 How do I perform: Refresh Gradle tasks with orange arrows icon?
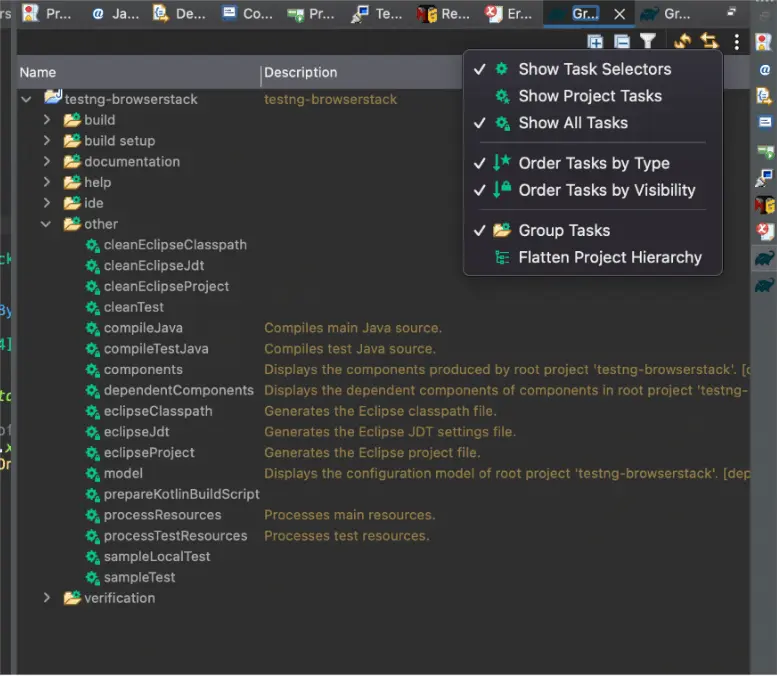click(x=683, y=42)
